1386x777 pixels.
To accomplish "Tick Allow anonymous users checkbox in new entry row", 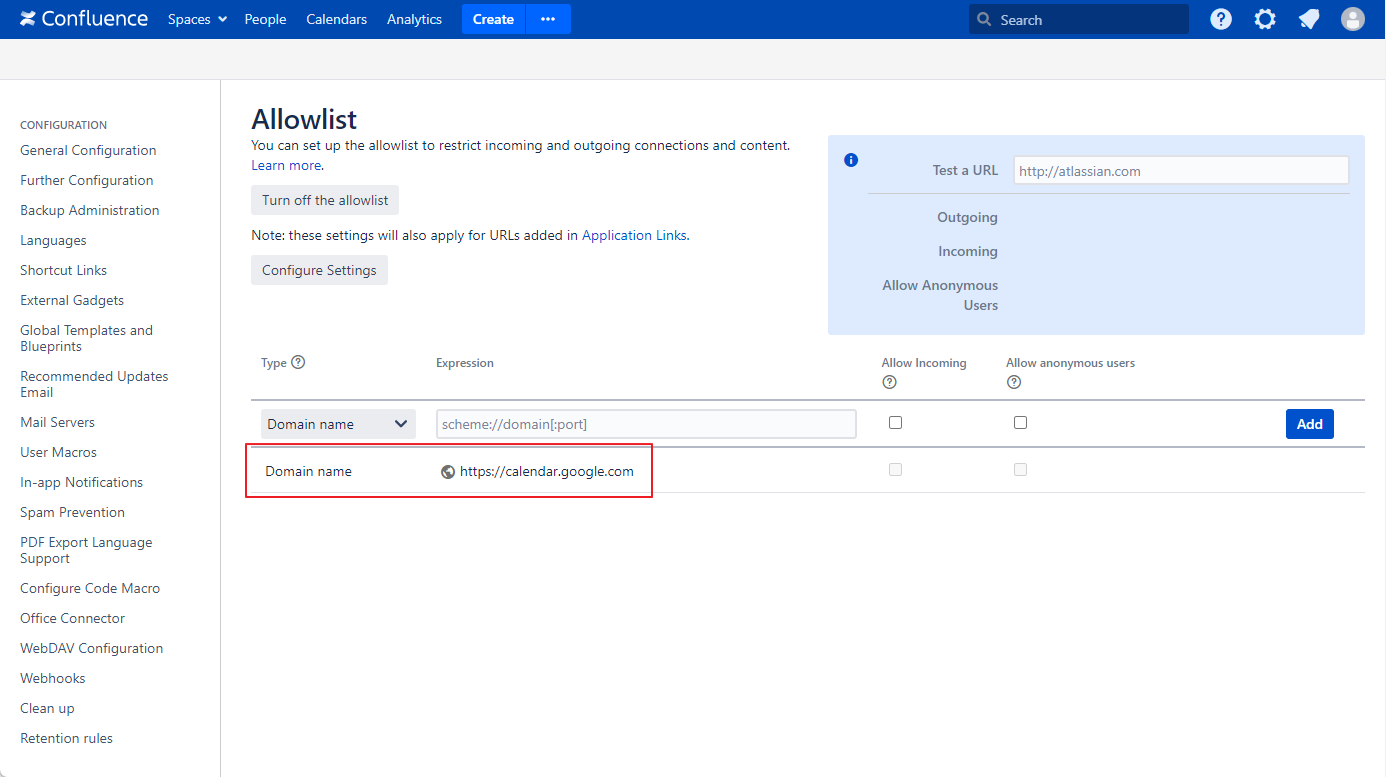I will [1020, 423].
